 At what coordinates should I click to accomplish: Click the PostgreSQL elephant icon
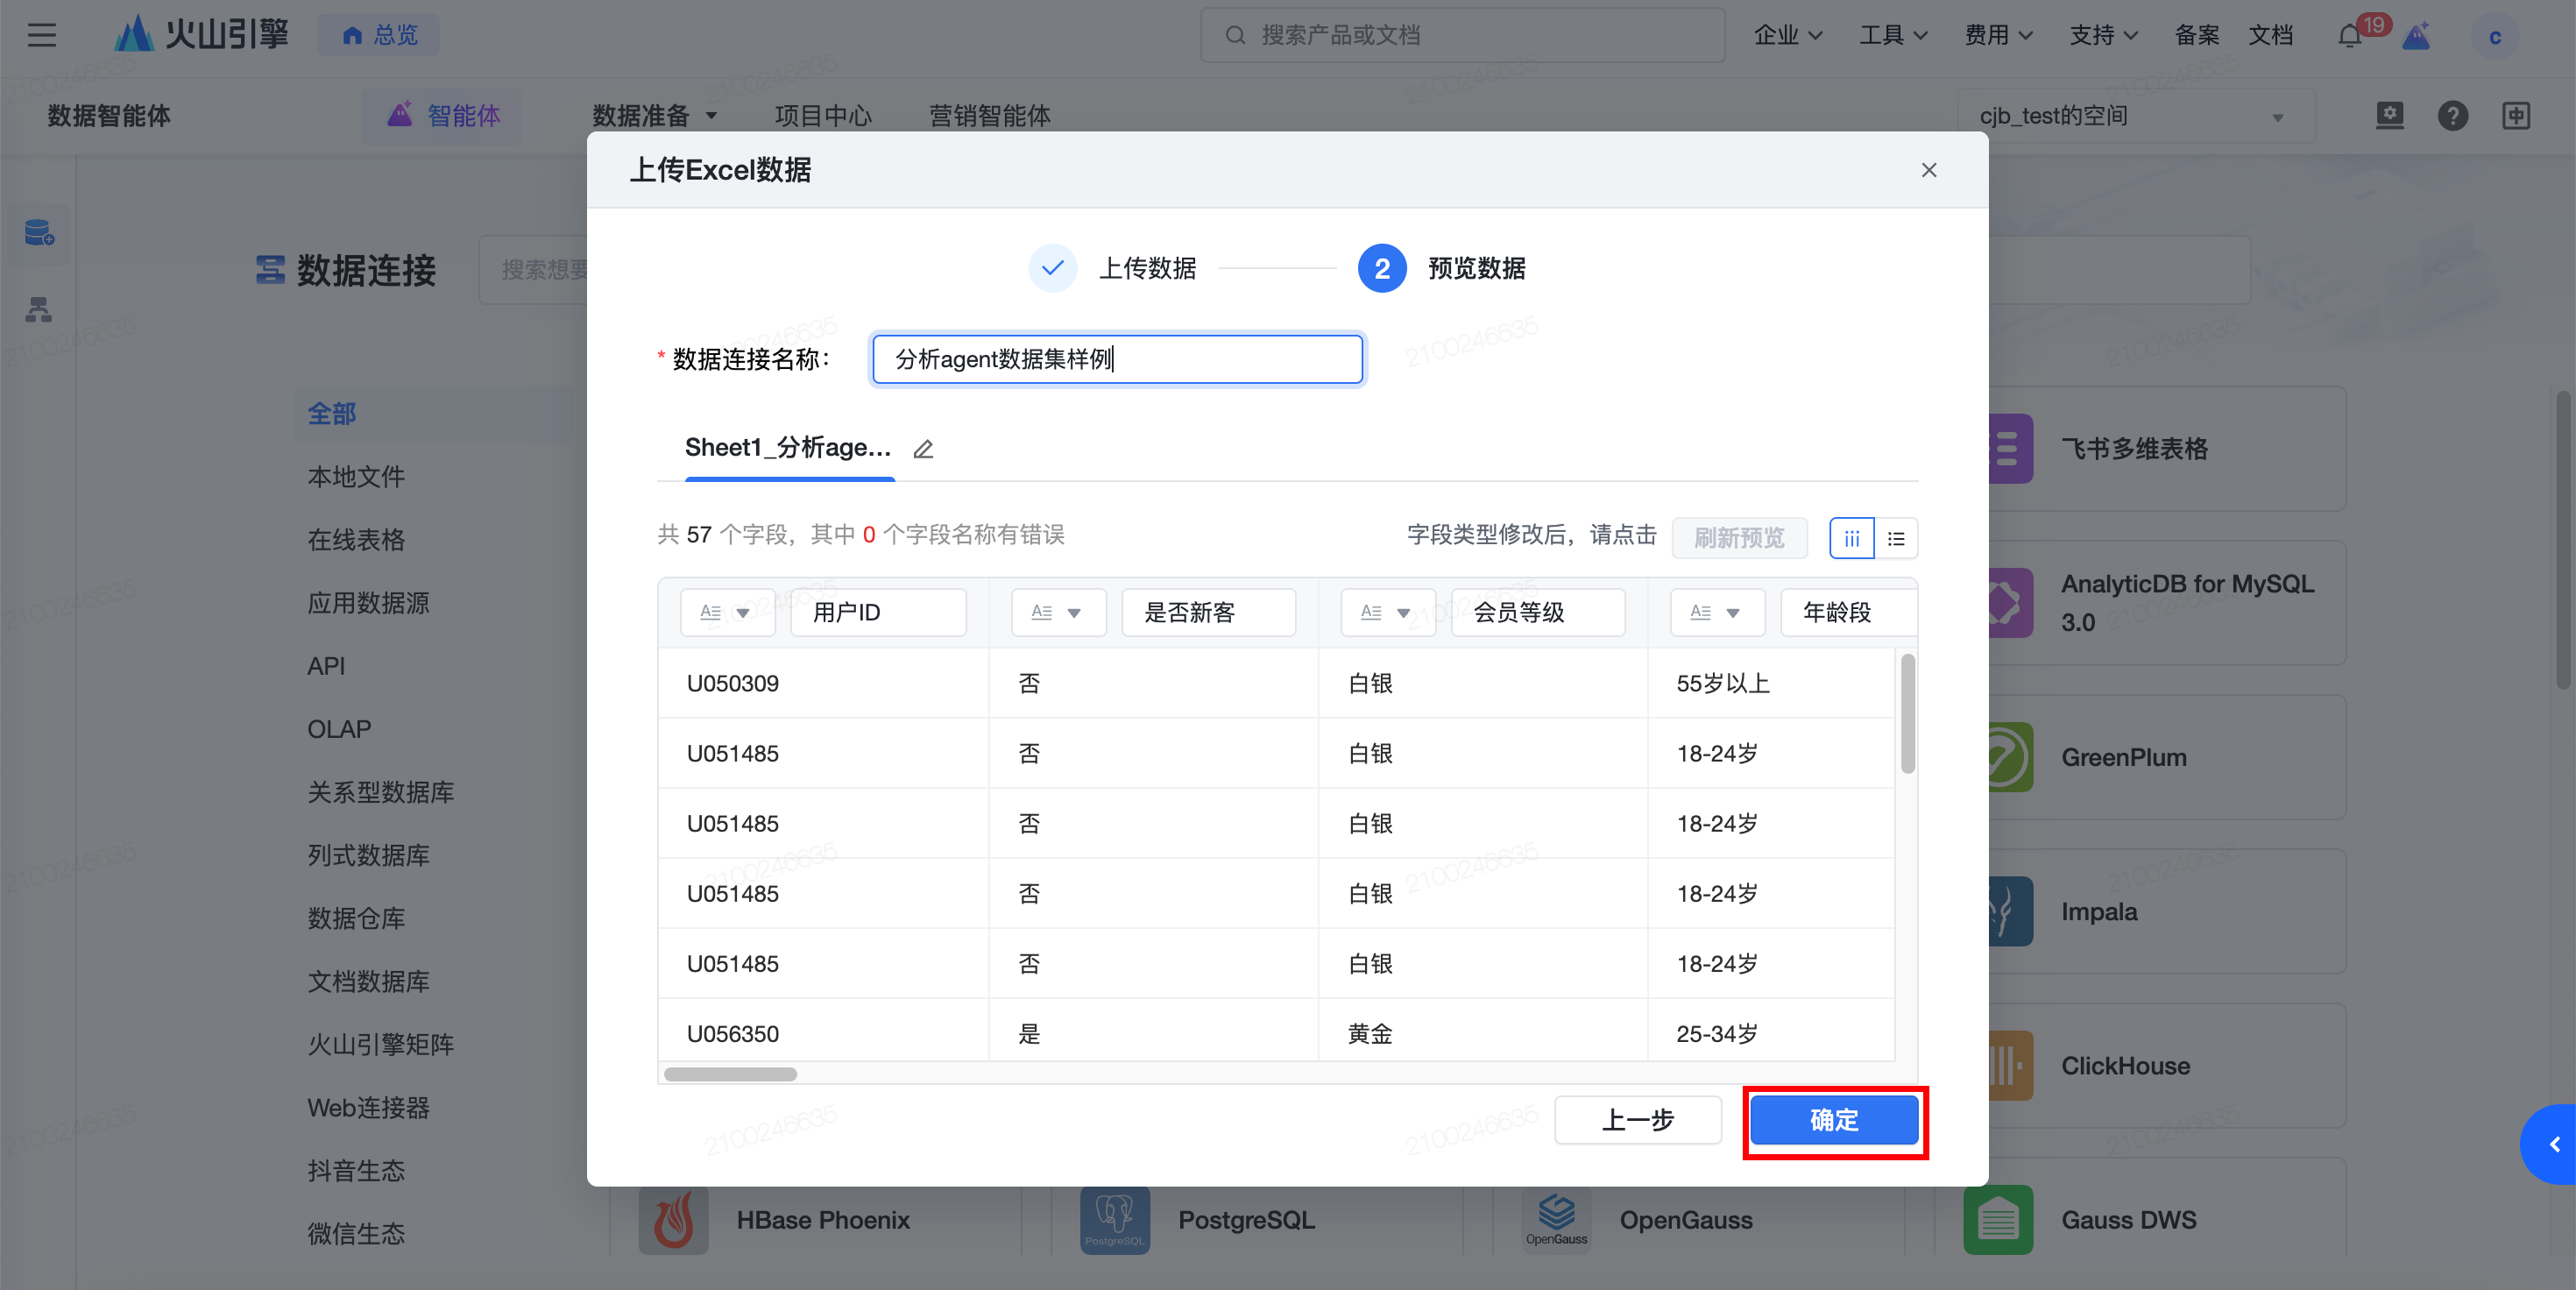[x=1115, y=1220]
